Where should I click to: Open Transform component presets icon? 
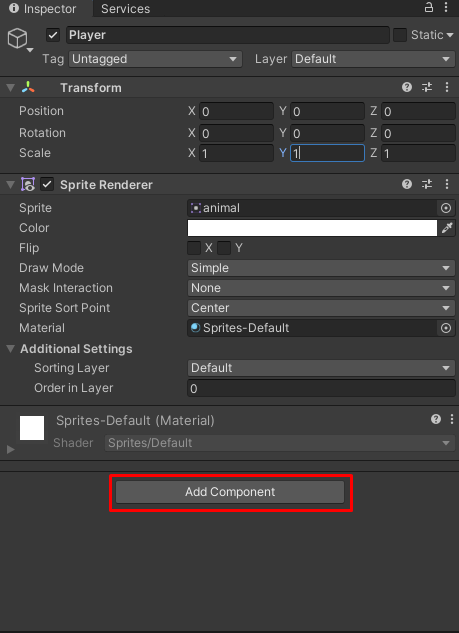point(427,87)
